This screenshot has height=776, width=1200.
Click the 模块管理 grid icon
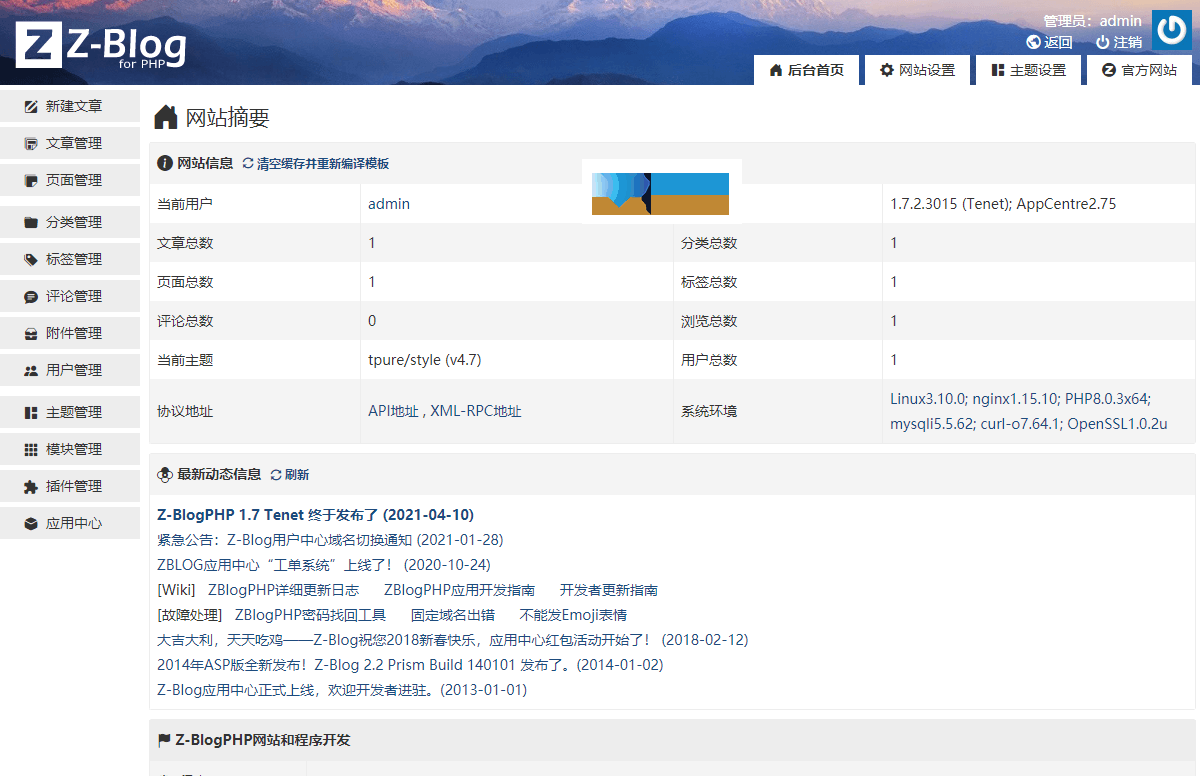click(x=31, y=449)
